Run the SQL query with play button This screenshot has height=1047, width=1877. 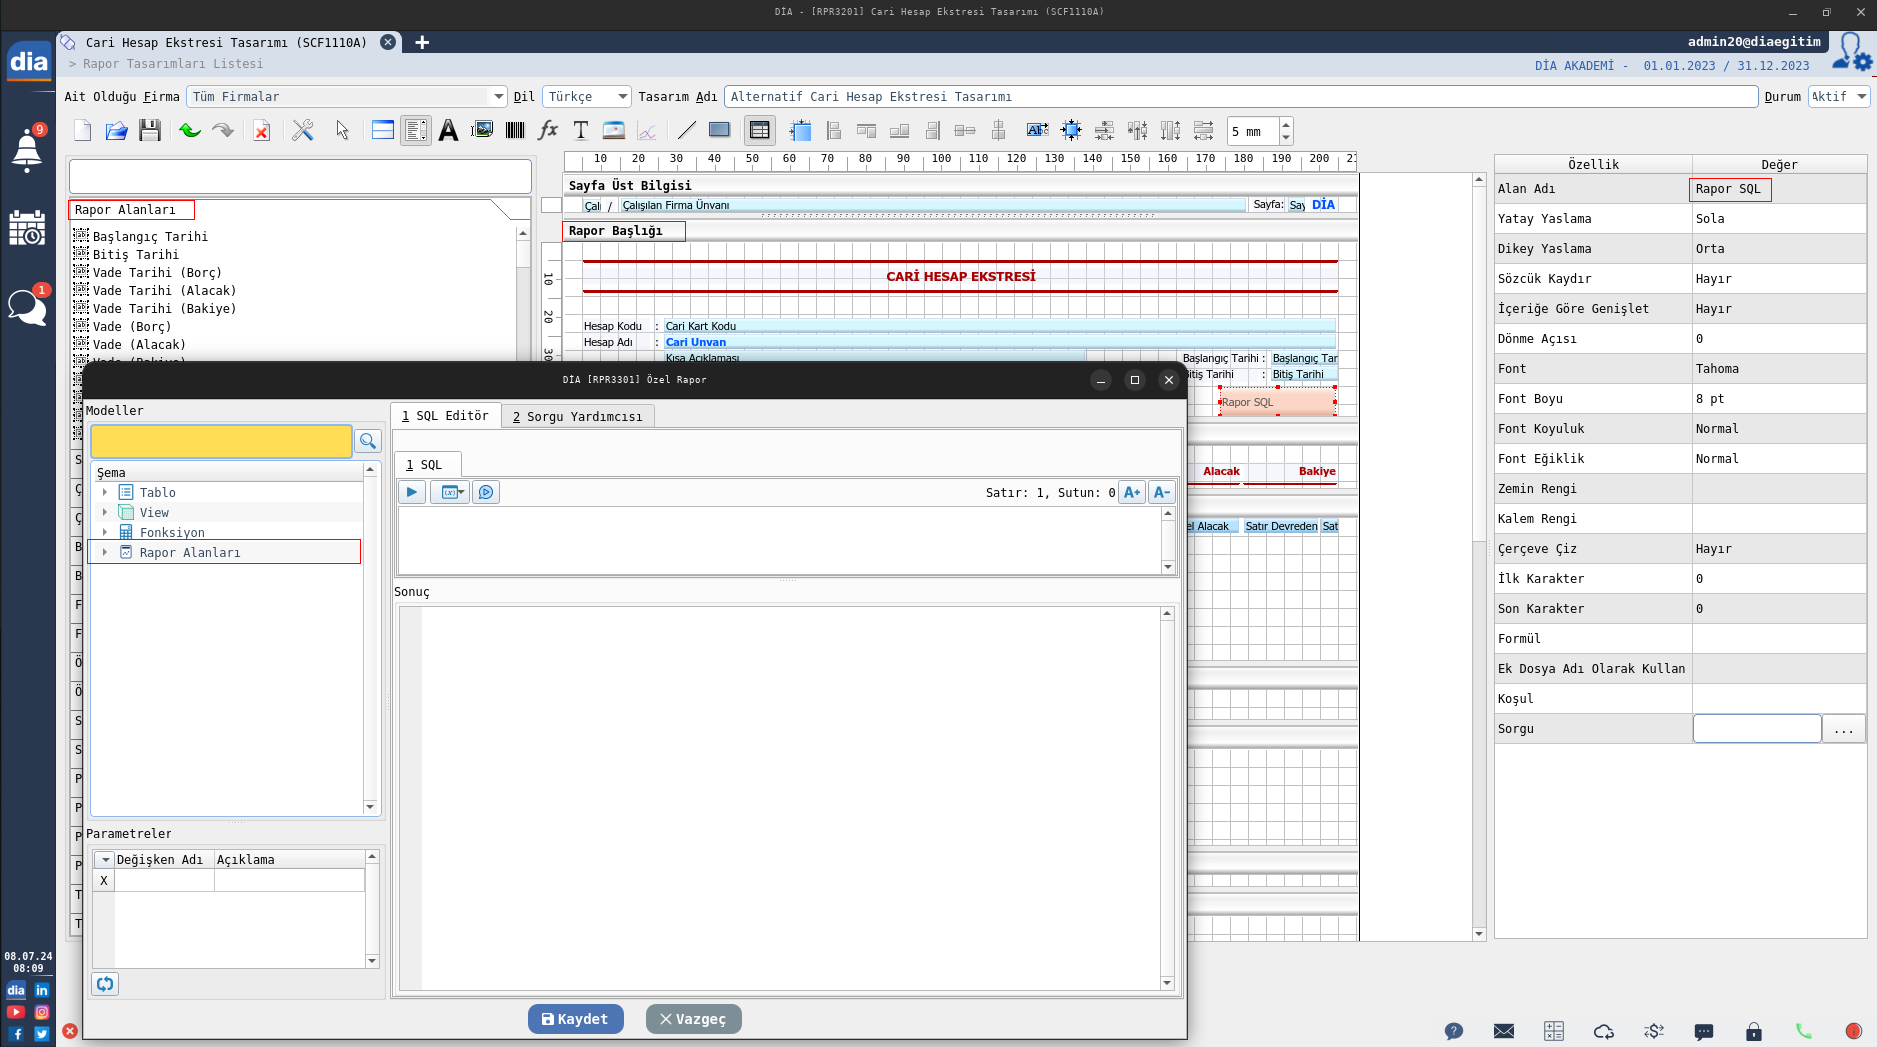click(x=411, y=492)
